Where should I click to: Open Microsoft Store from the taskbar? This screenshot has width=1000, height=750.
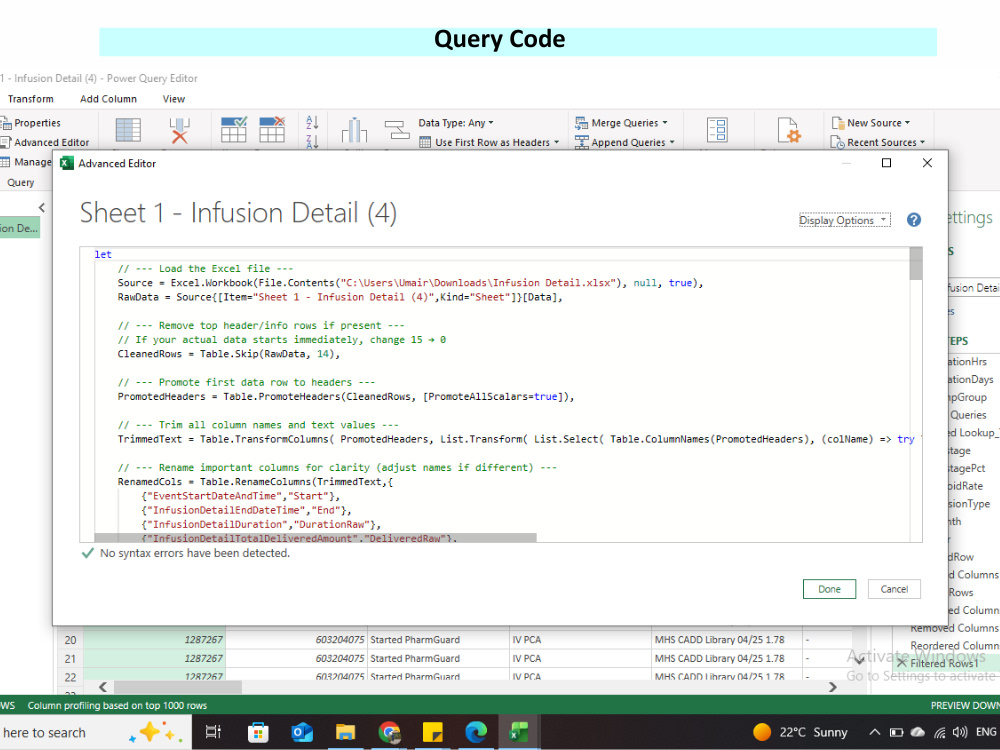[258, 732]
